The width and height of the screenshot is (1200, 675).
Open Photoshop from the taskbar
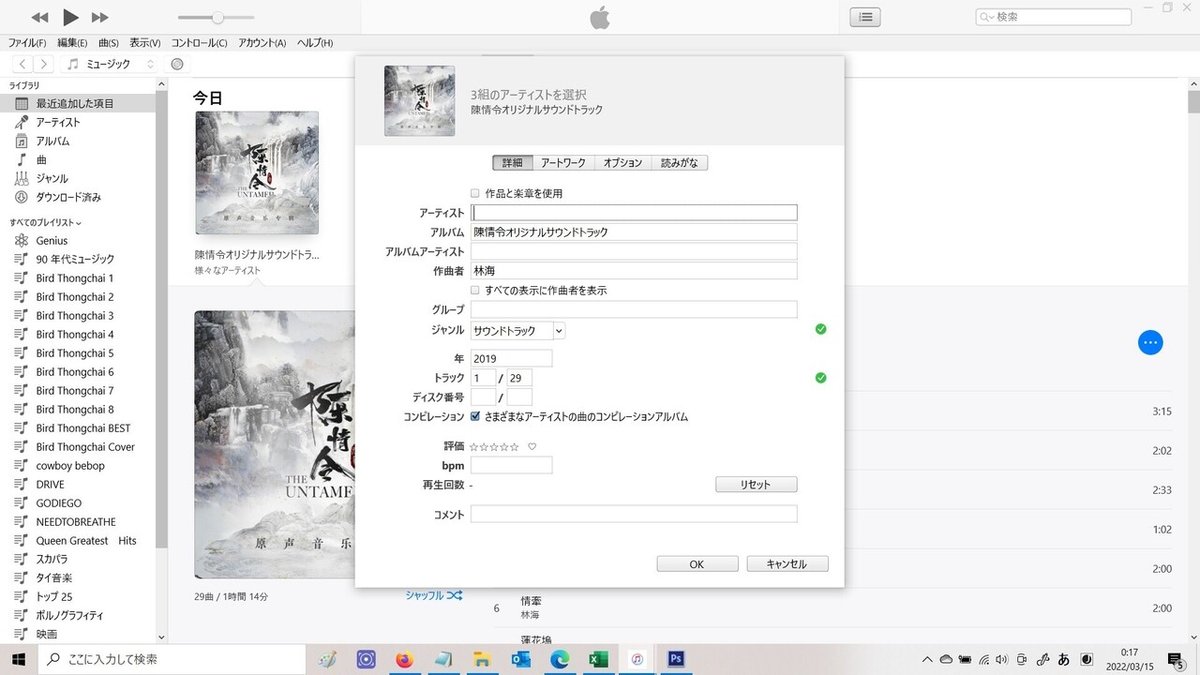pos(676,659)
